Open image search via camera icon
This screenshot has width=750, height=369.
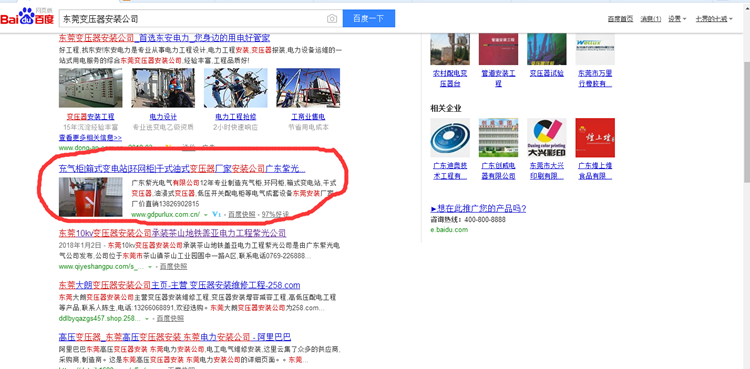[x=332, y=19]
